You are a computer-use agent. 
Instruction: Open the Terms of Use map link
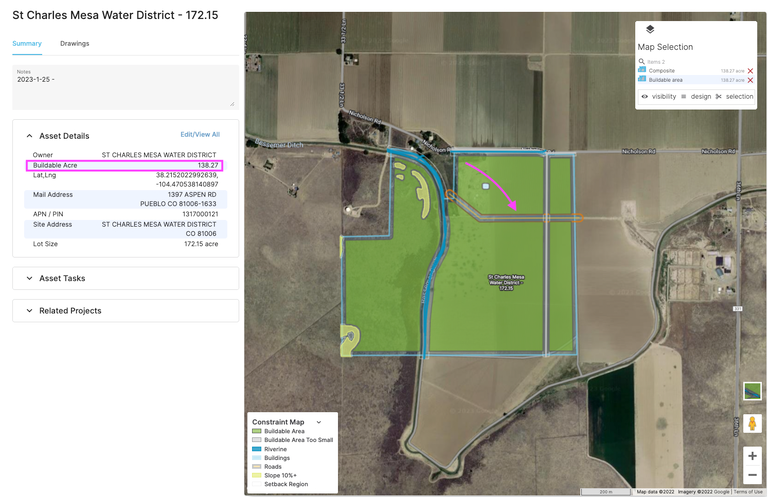point(748,492)
